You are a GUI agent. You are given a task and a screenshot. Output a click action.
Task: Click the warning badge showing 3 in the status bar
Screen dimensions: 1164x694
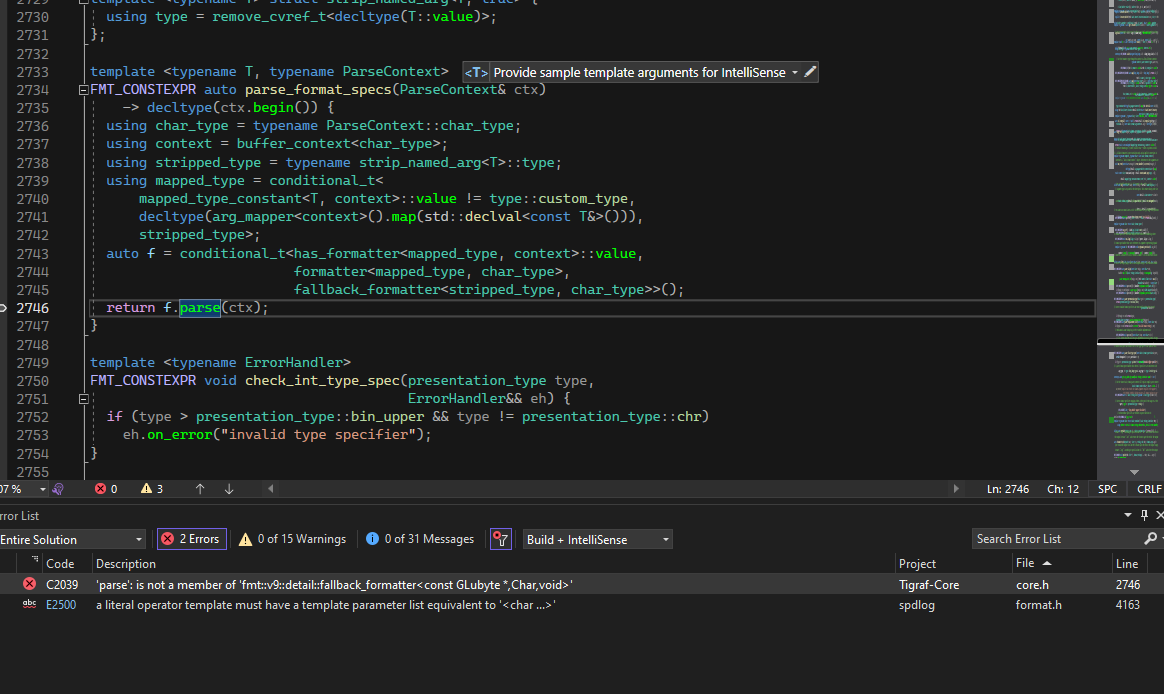coord(148,489)
